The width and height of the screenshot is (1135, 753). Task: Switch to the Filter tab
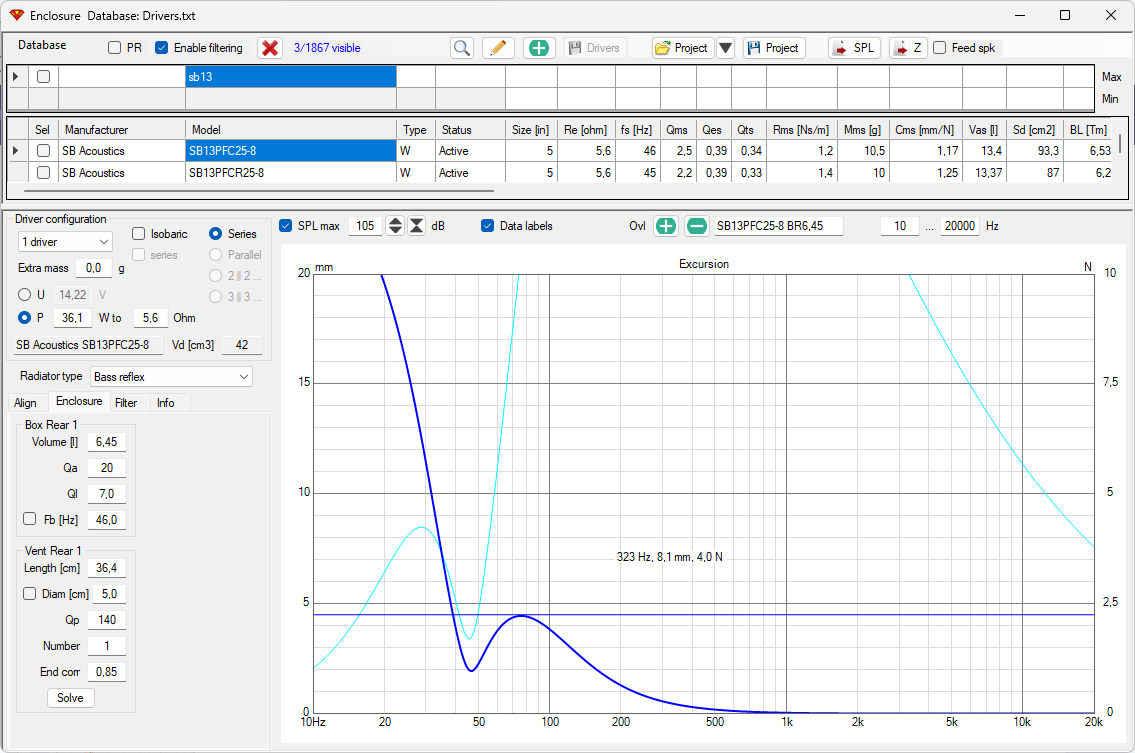point(126,403)
